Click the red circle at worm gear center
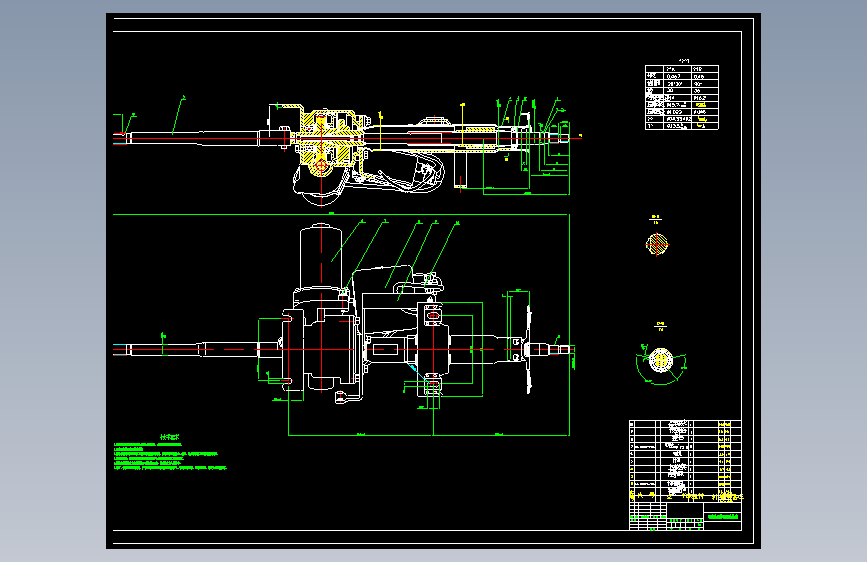The width and height of the screenshot is (867, 562). (321, 165)
